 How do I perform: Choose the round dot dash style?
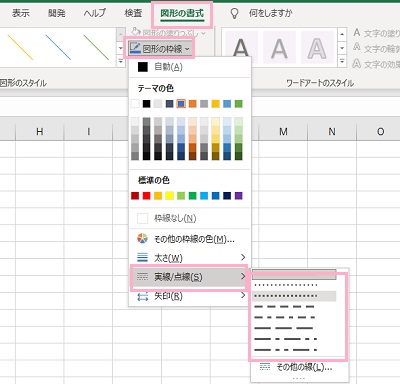pos(294,285)
